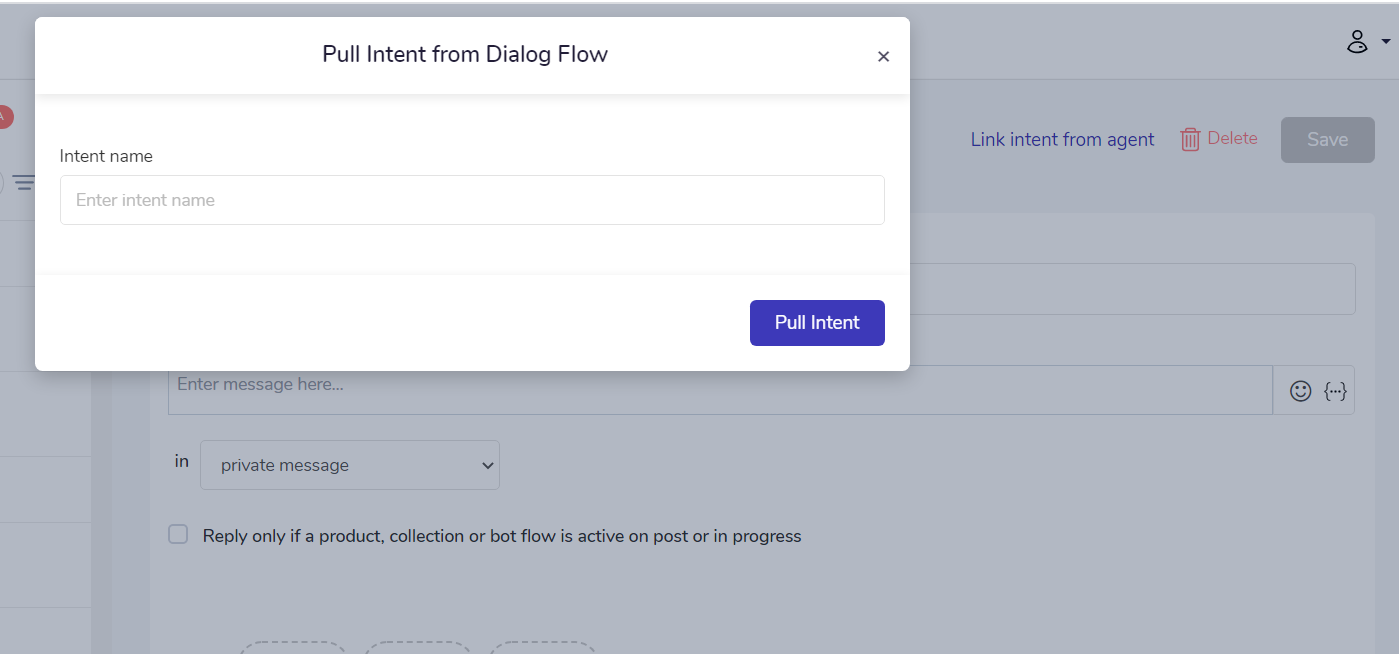Insert variable with curly braces icon
The width and height of the screenshot is (1399, 654).
(x=1335, y=391)
